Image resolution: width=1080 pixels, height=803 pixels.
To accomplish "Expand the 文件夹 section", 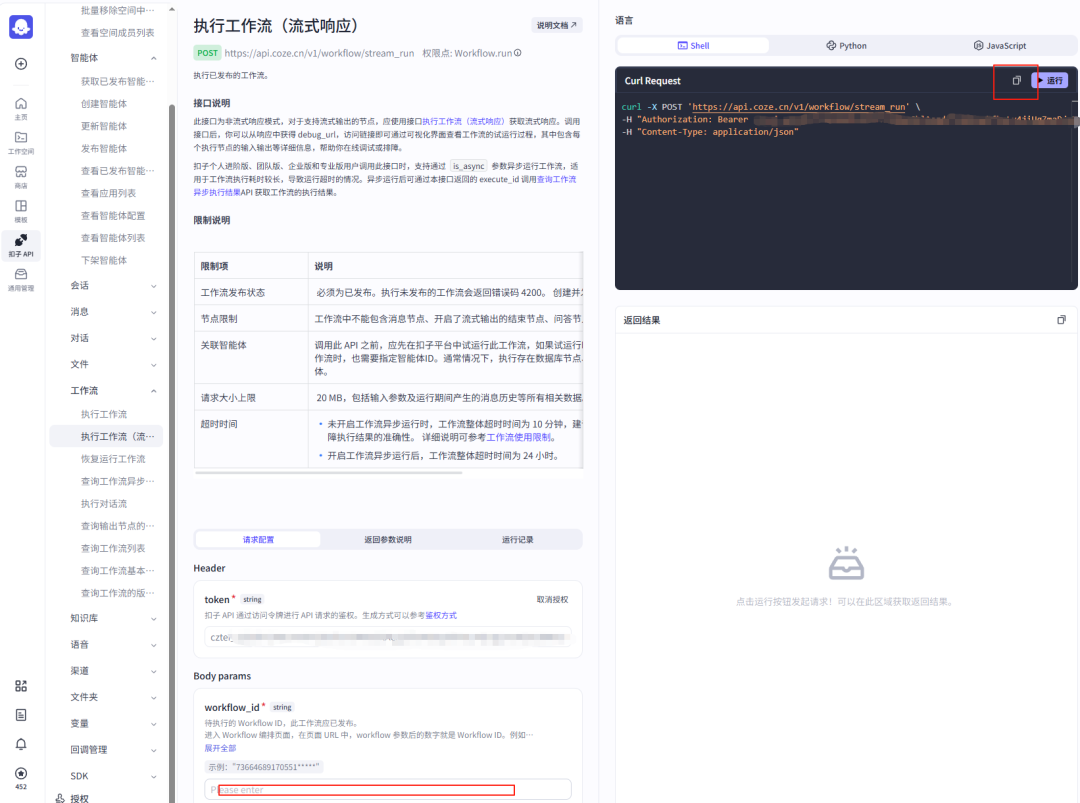I will pyautogui.click(x=154, y=698).
